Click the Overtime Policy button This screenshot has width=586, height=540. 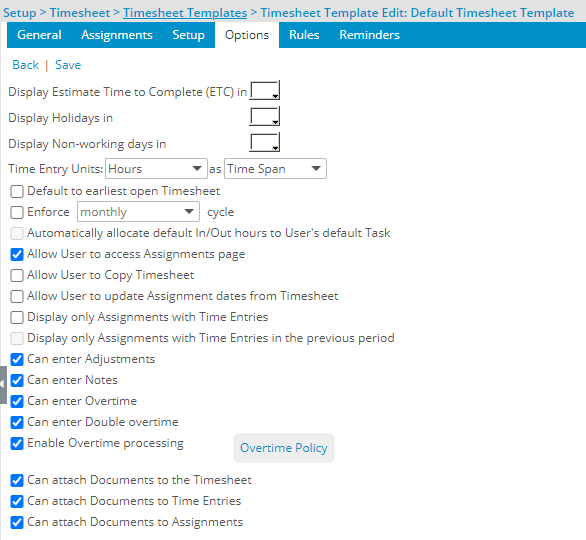pyautogui.click(x=284, y=448)
